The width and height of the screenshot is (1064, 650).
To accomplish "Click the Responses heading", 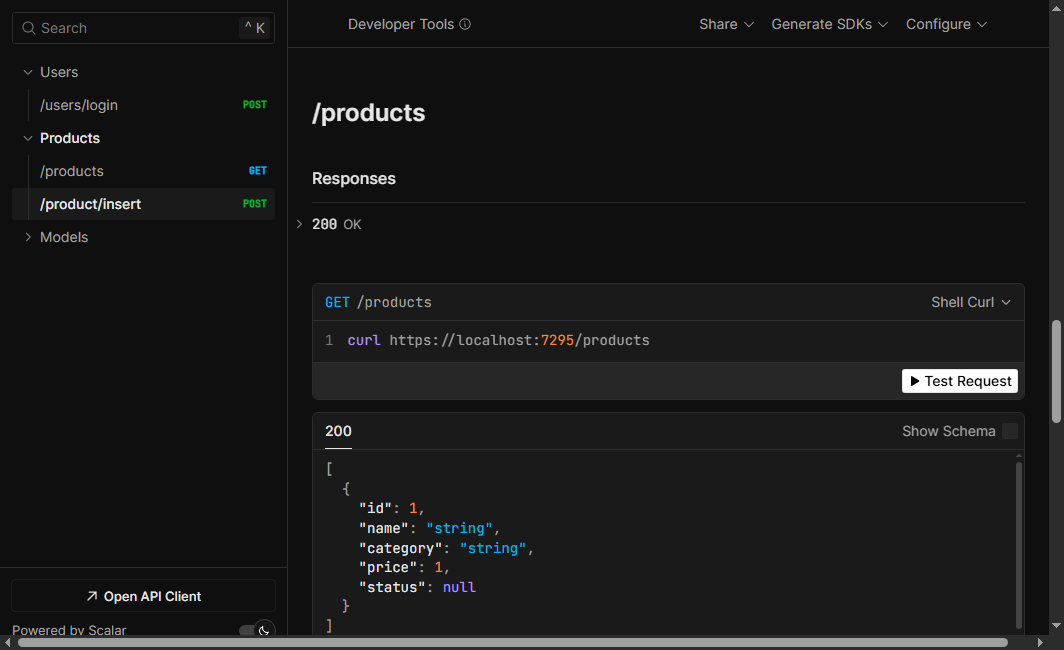I will (x=354, y=178).
